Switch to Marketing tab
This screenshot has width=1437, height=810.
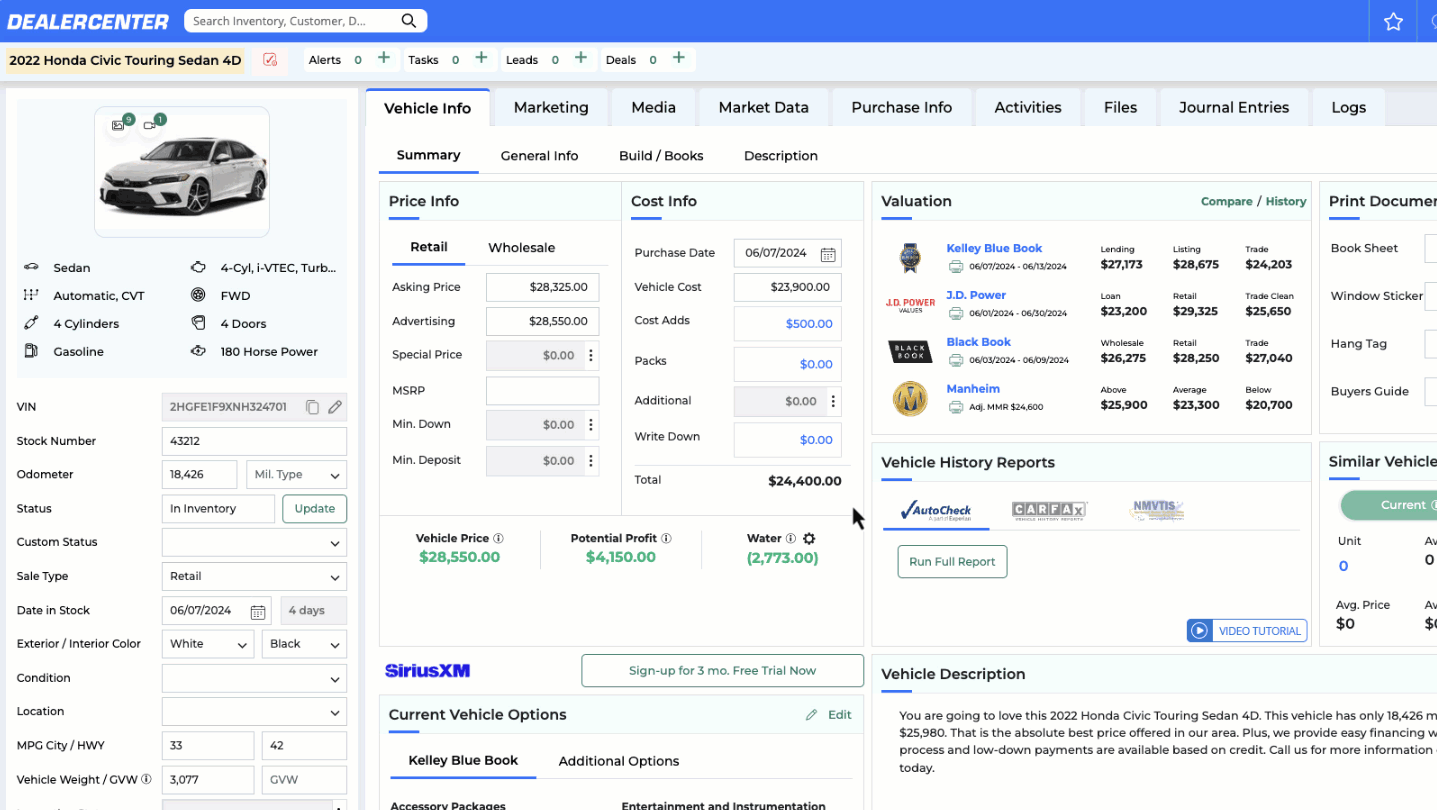click(x=551, y=107)
